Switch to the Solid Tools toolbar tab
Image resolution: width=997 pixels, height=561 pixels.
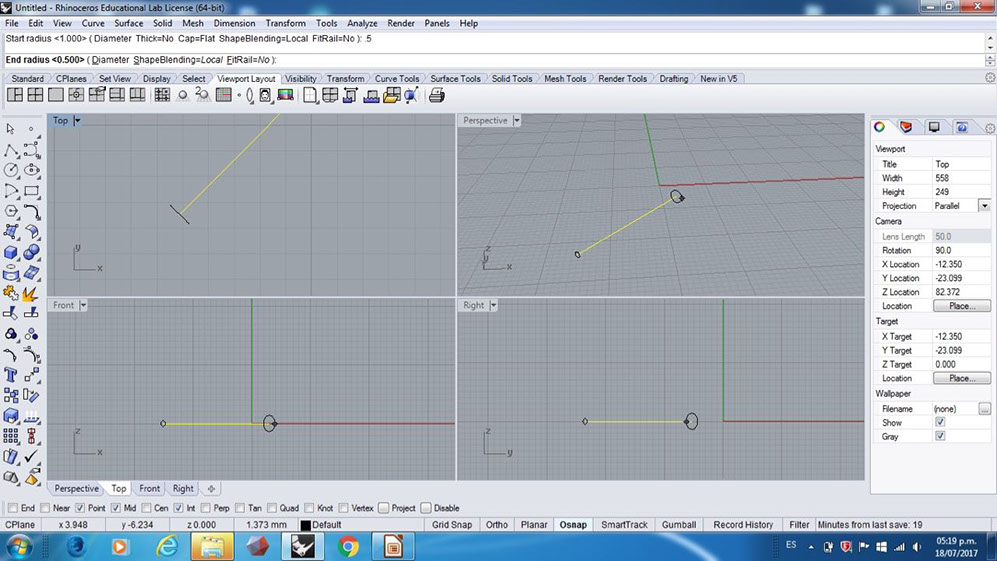pyautogui.click(x=512, y=79)
